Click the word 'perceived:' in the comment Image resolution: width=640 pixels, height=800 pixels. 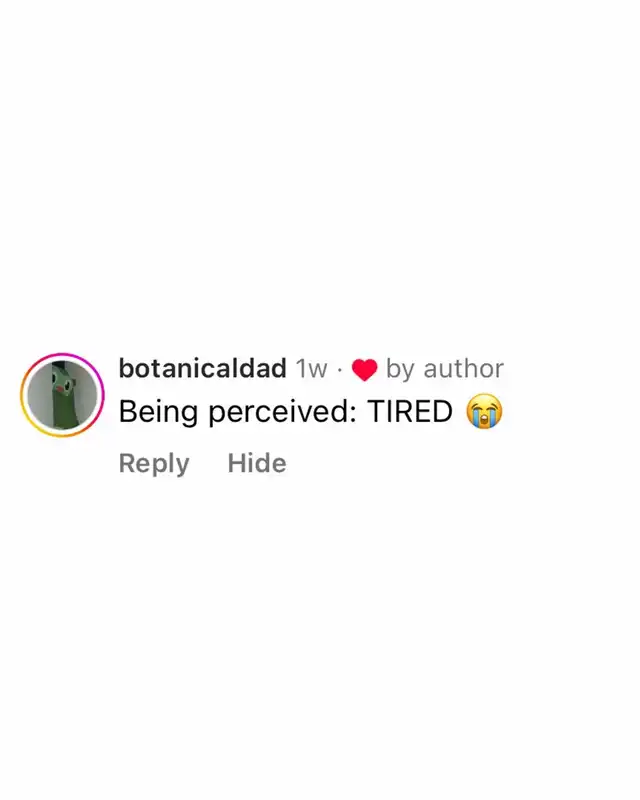tap(282, 412)
